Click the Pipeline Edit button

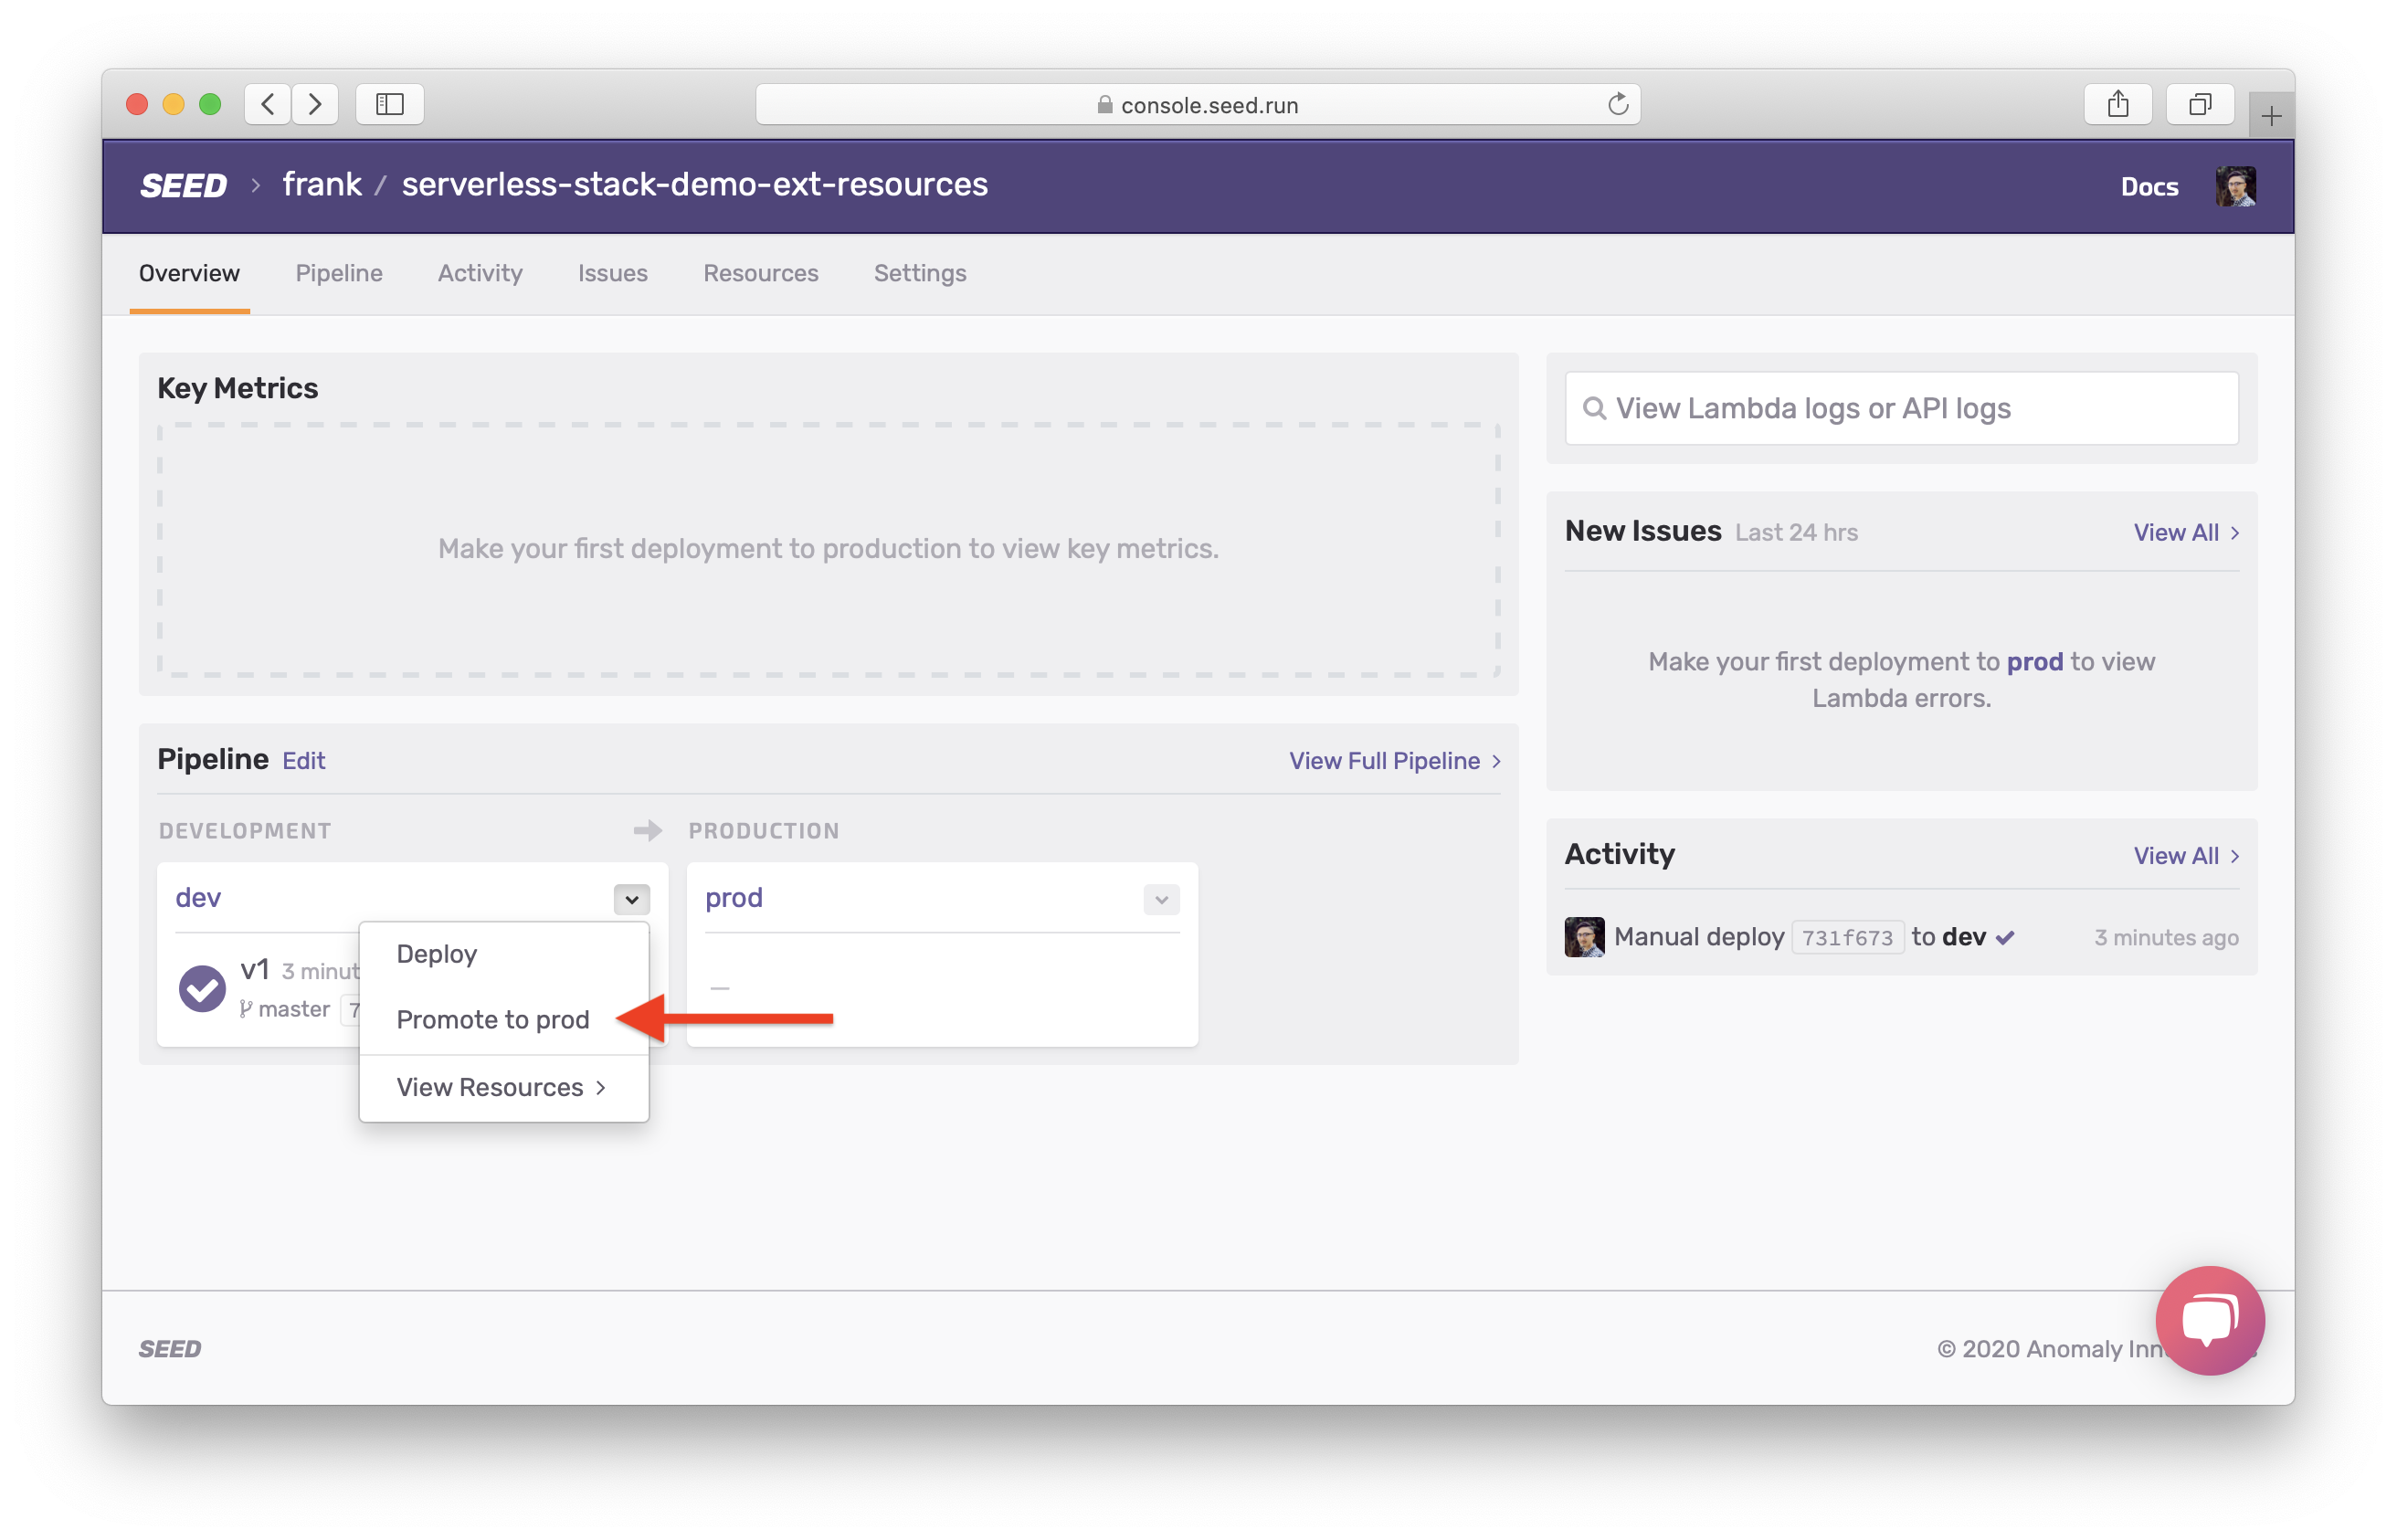302,760
